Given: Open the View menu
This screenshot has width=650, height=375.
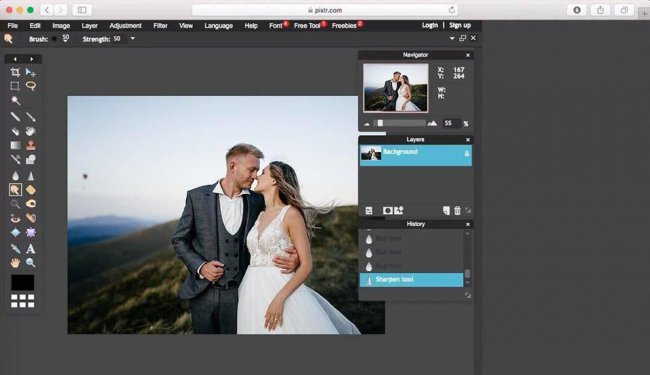Looking at the screenshot, I should click(x=186, y=26).
